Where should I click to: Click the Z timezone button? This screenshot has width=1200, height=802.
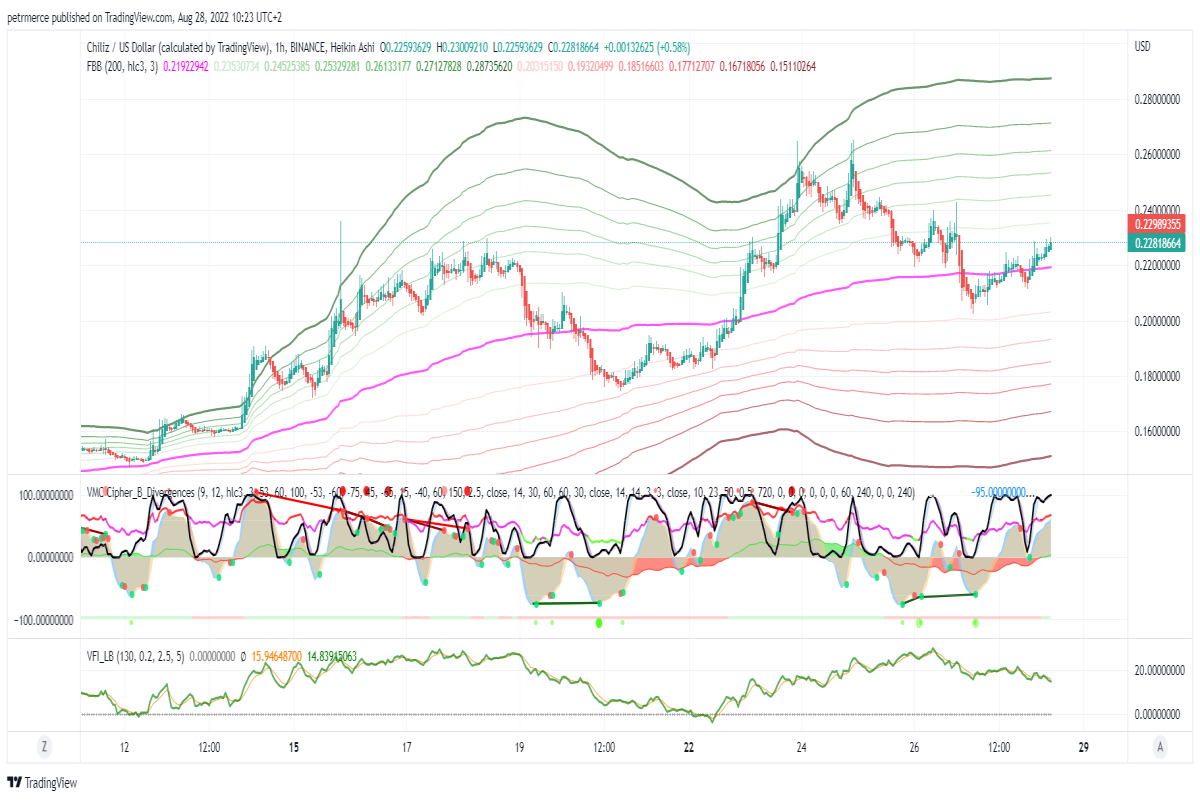[44, 746]
